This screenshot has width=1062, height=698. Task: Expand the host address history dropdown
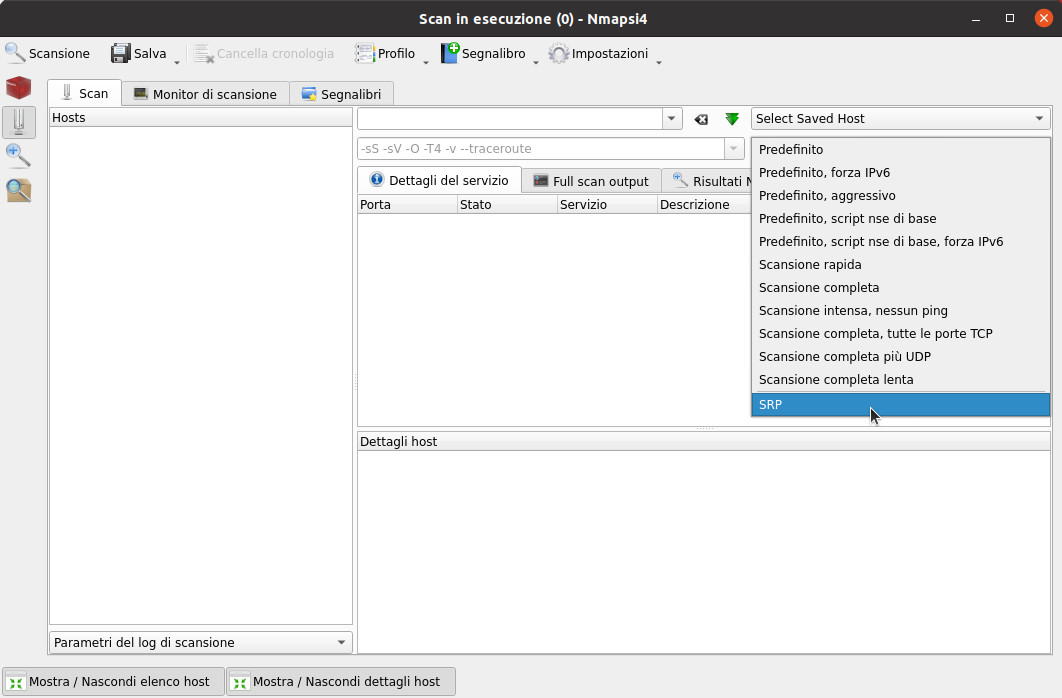(x=671, y=118)
